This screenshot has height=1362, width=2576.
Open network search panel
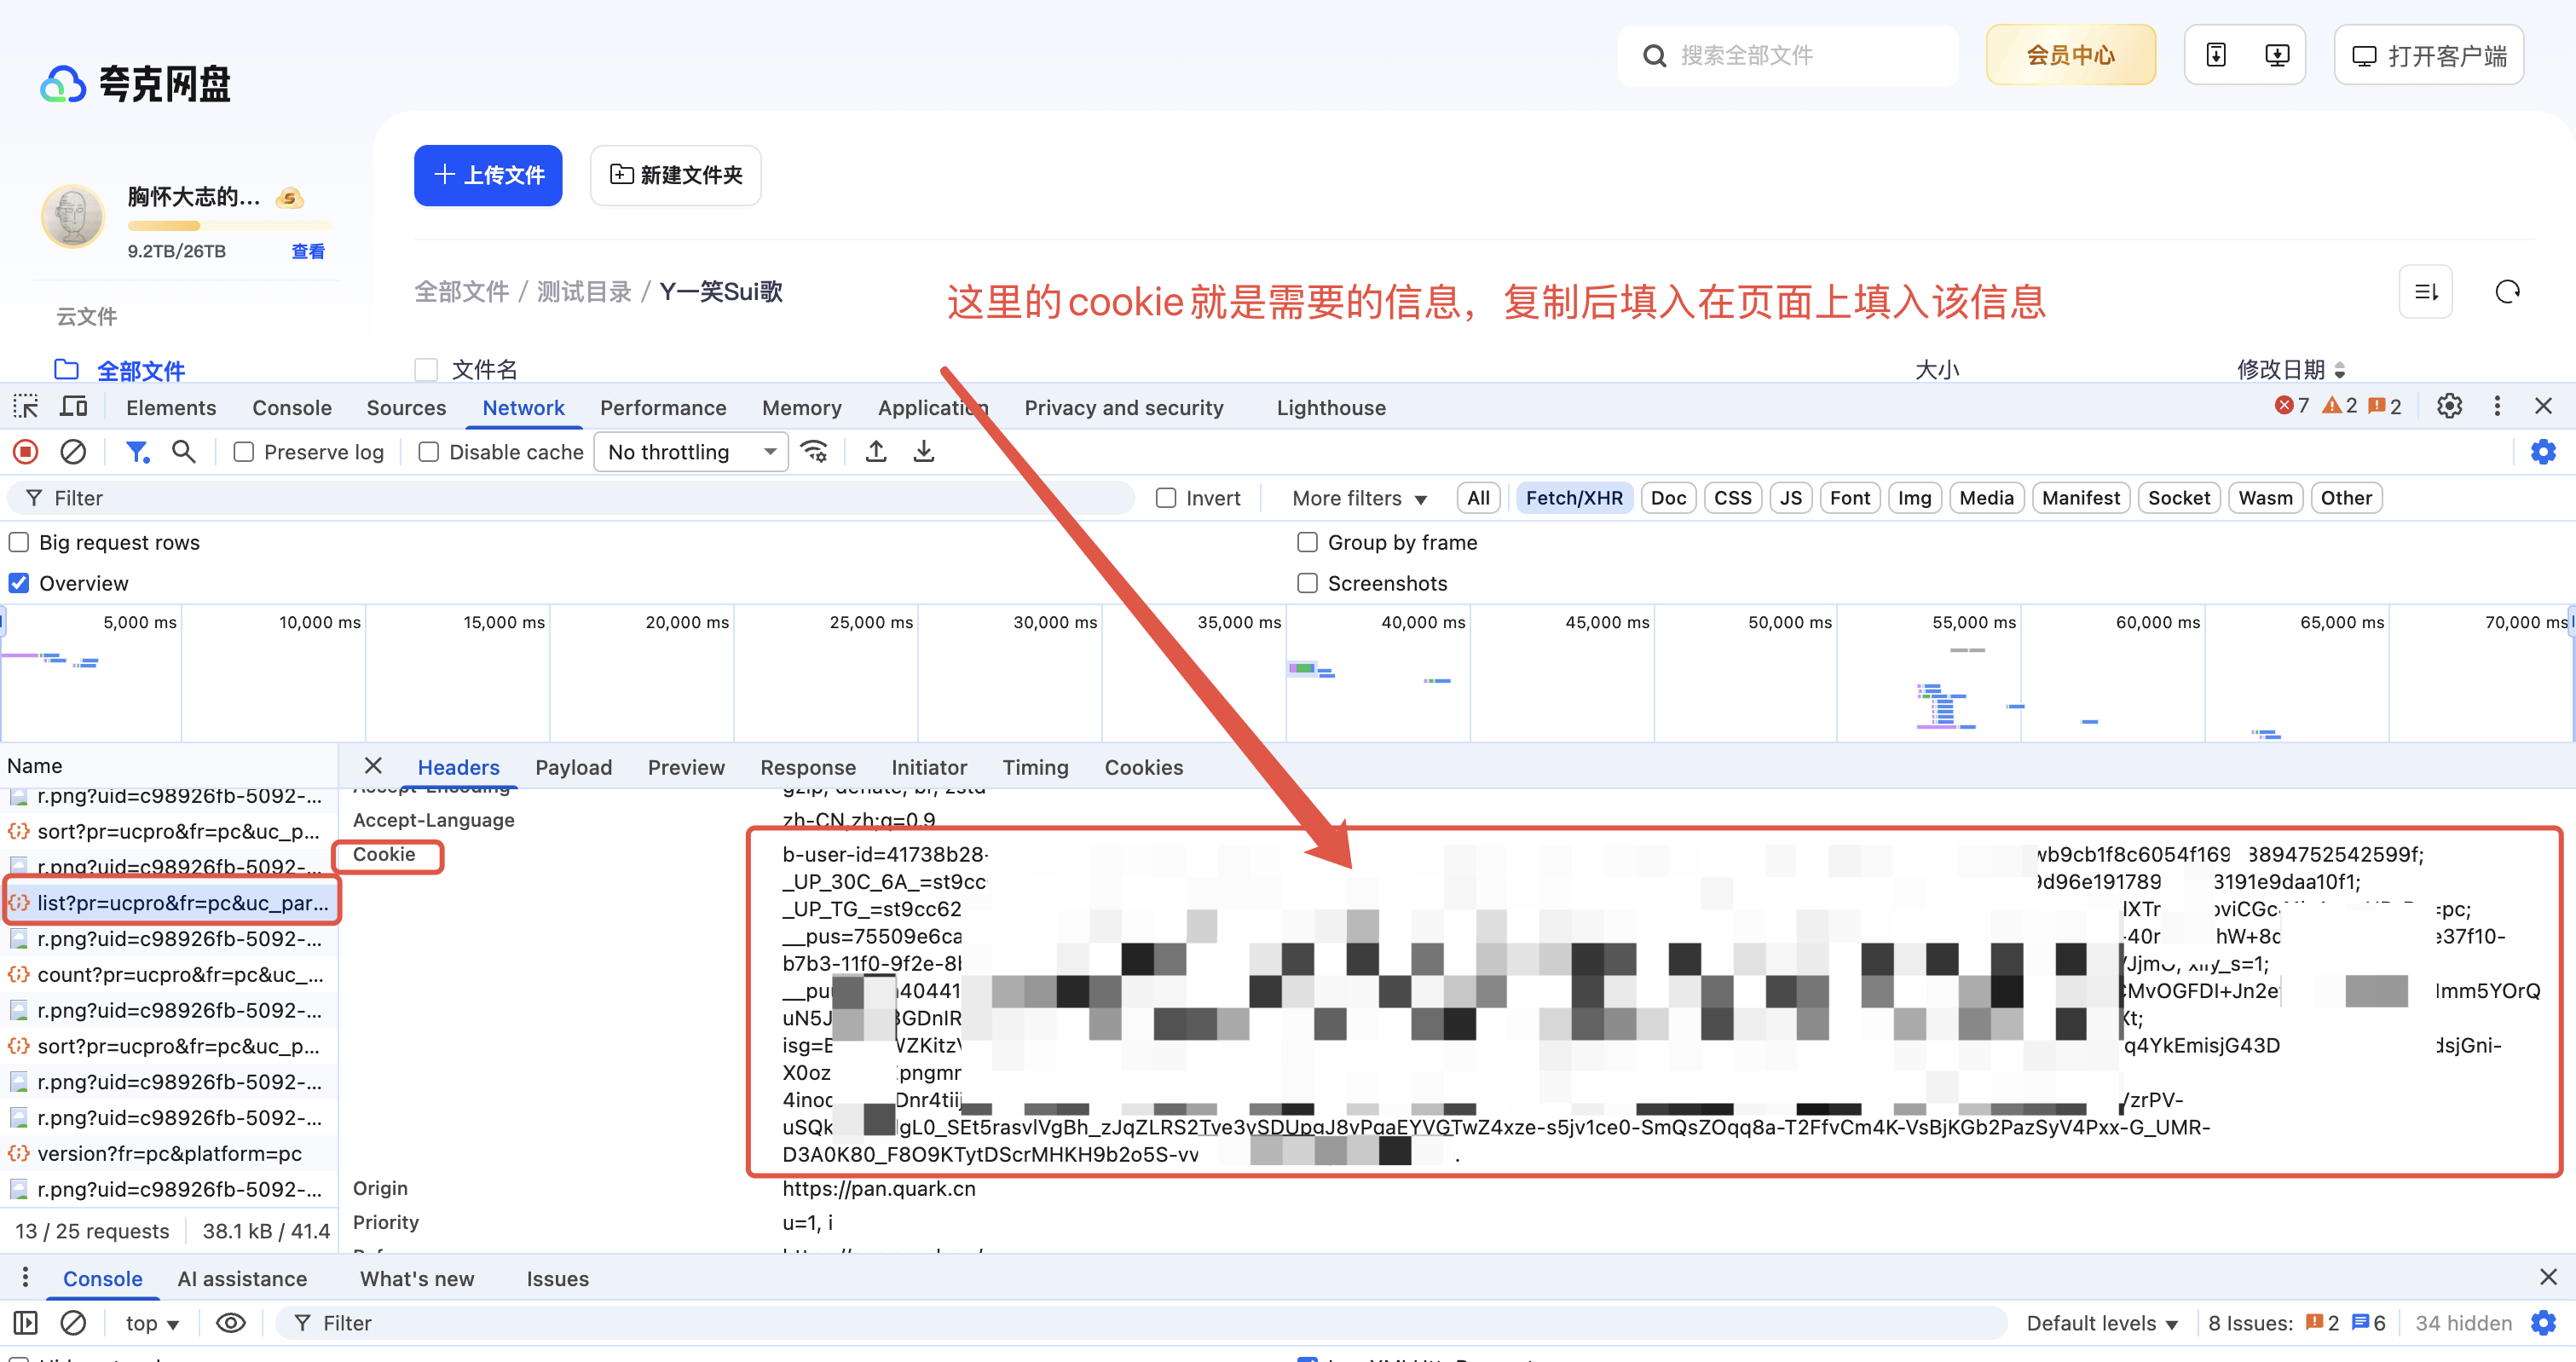click(183, 451)
